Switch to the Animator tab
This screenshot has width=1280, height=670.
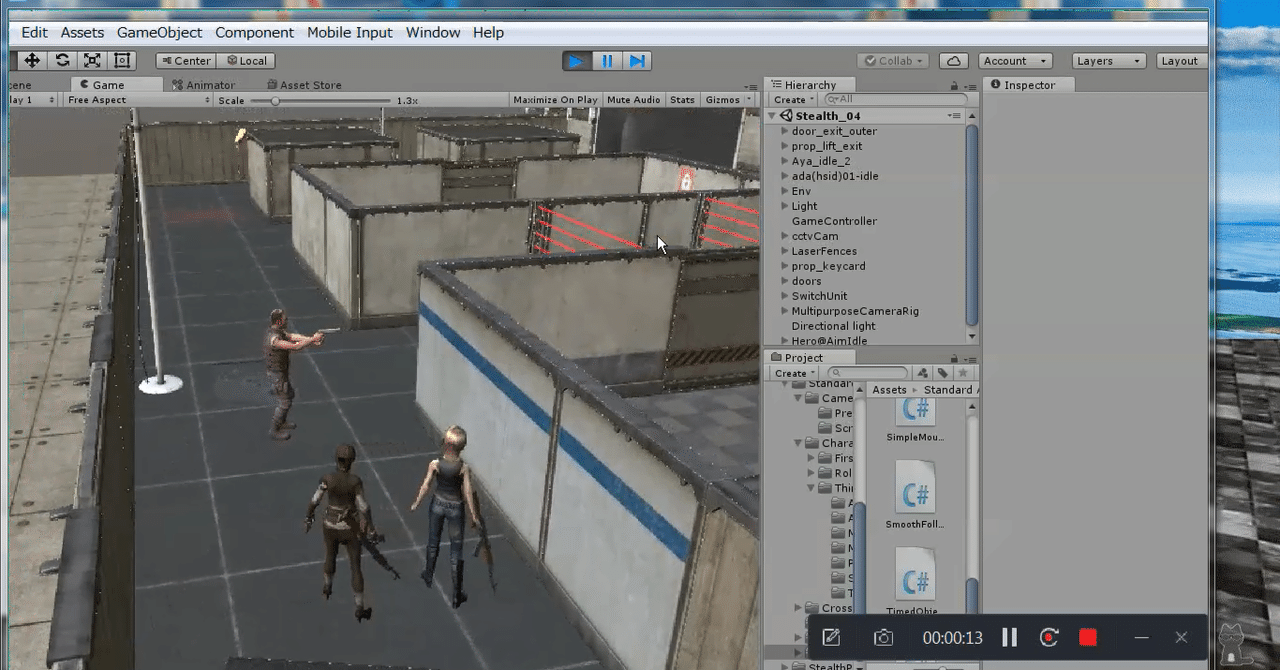pos(210,85)
